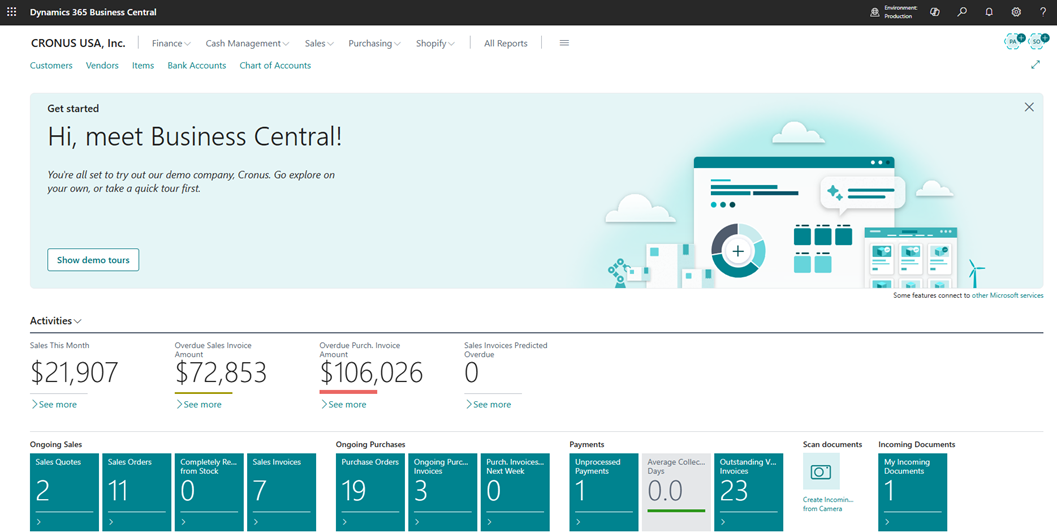Open the Sales Invoices tile
This screenshot has width=1057, height=532.
point(282,492)
